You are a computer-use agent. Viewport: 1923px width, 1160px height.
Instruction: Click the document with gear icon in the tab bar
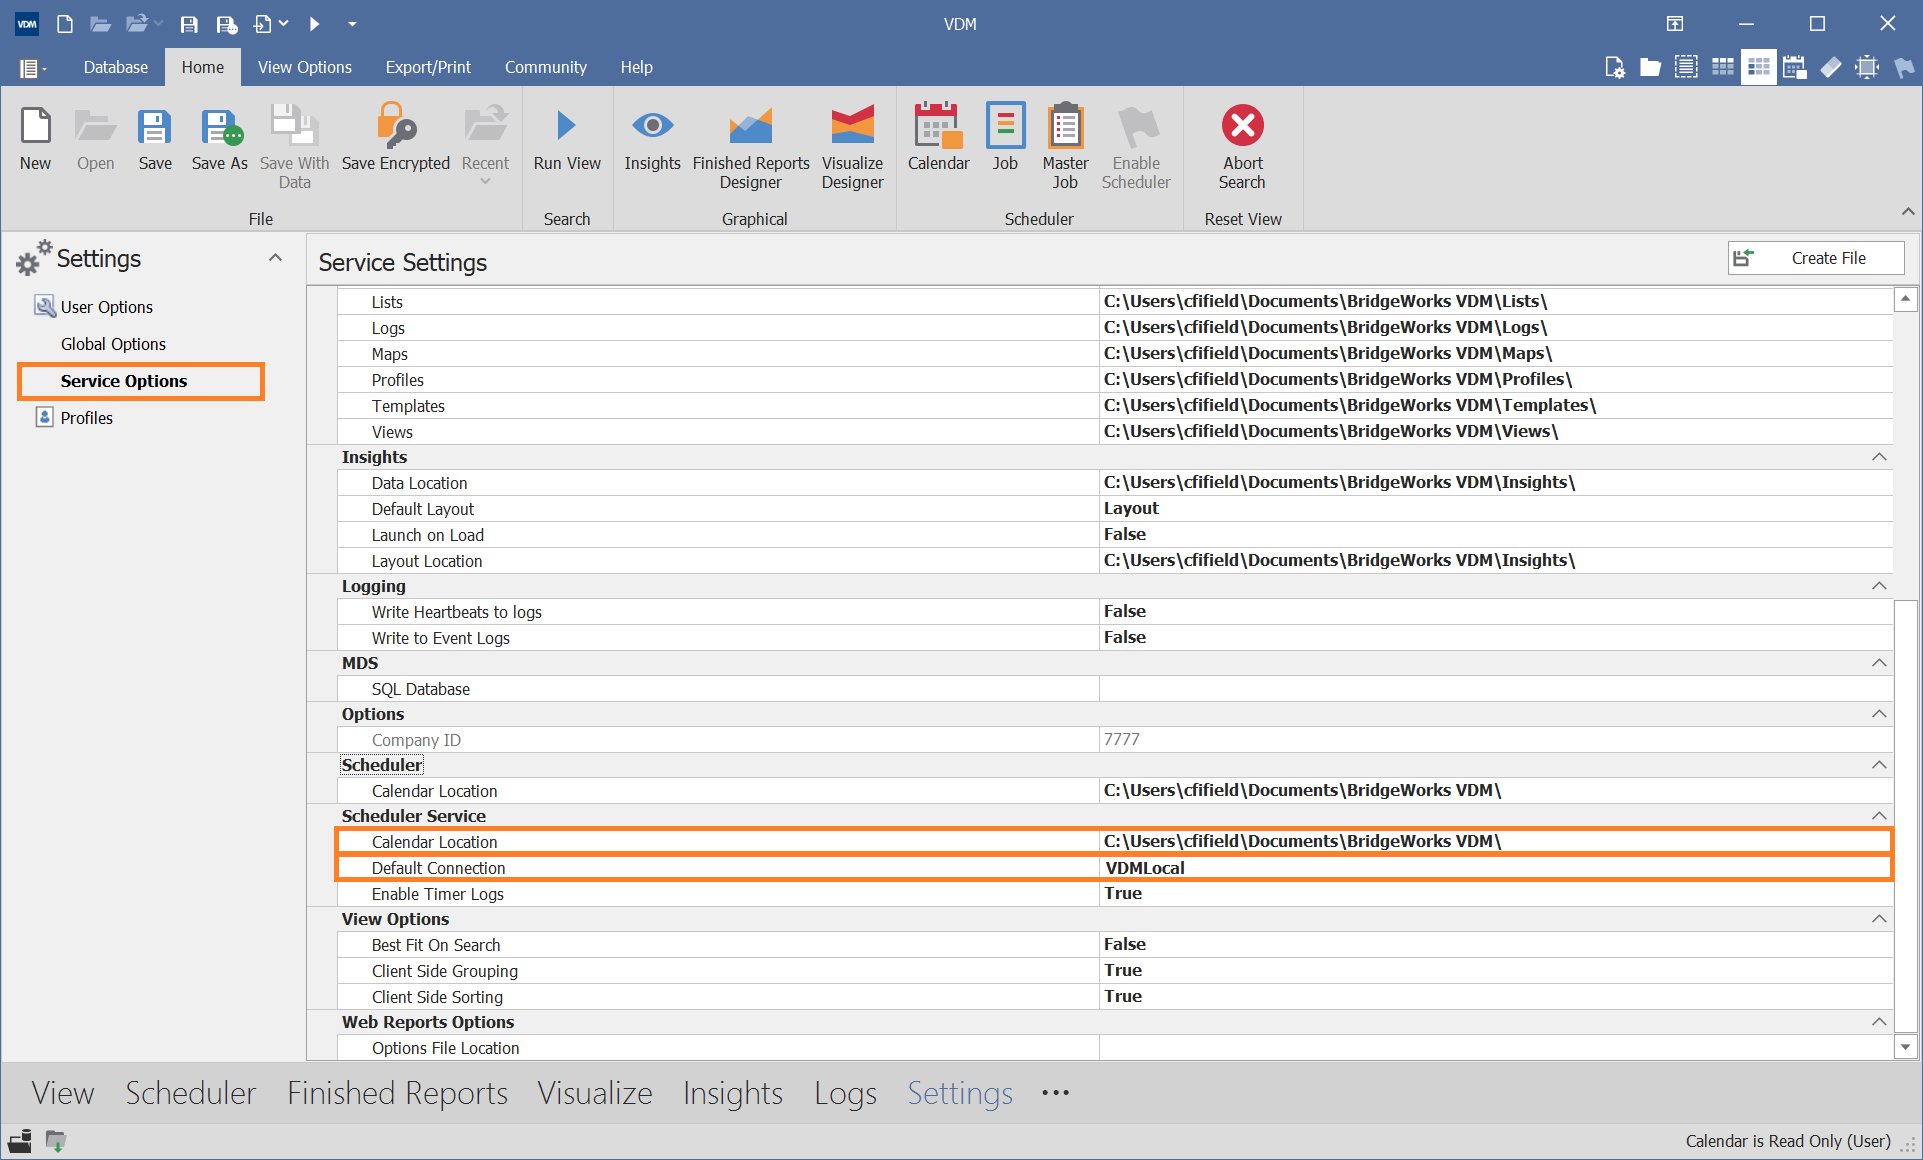[1614, 67]
